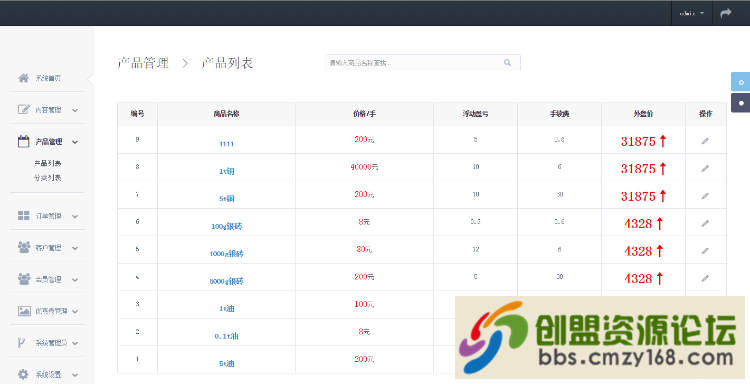Screen dimensions: 750x384
Task: Click the branch icon for 系统管理员
Action: tap(21, 342)
